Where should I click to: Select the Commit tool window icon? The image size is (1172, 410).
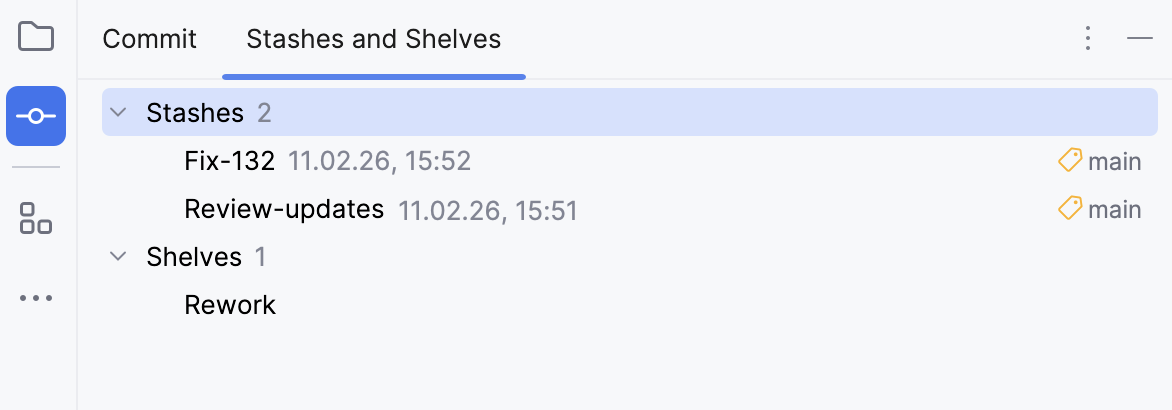36,116
